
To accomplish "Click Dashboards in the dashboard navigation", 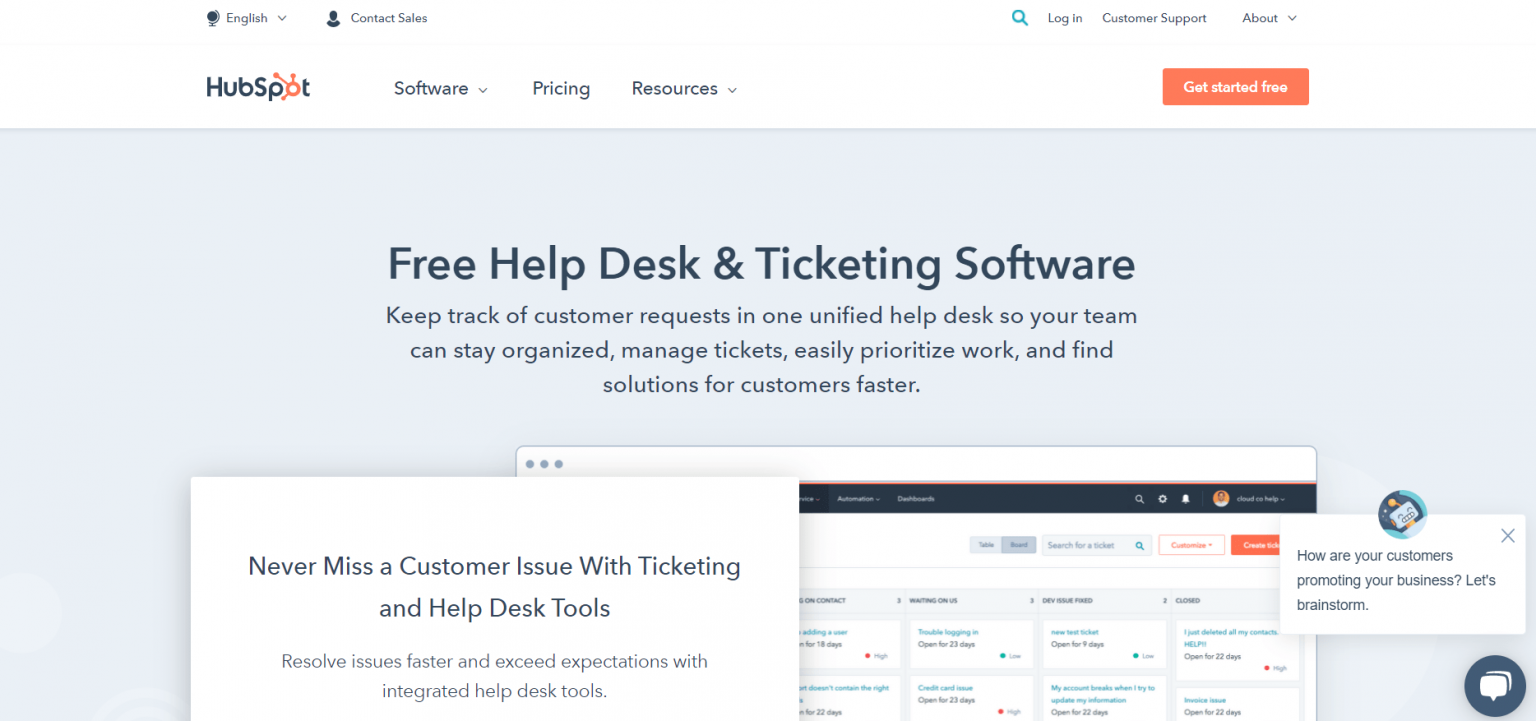I will click(915, 498).
